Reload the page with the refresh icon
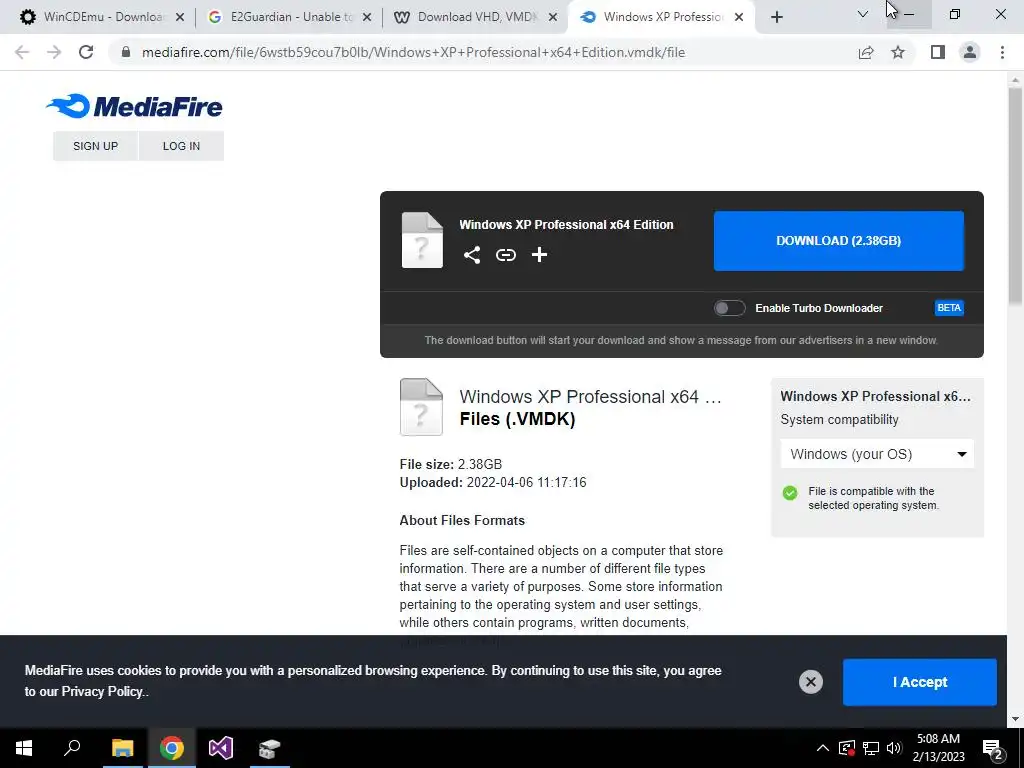Image resolution: width=1024 pixels, height=768 pixels. click(x=86, y=52)
